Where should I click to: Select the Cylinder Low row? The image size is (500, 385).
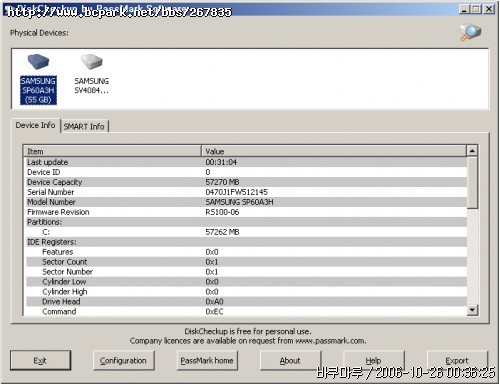tap(245, 282)
